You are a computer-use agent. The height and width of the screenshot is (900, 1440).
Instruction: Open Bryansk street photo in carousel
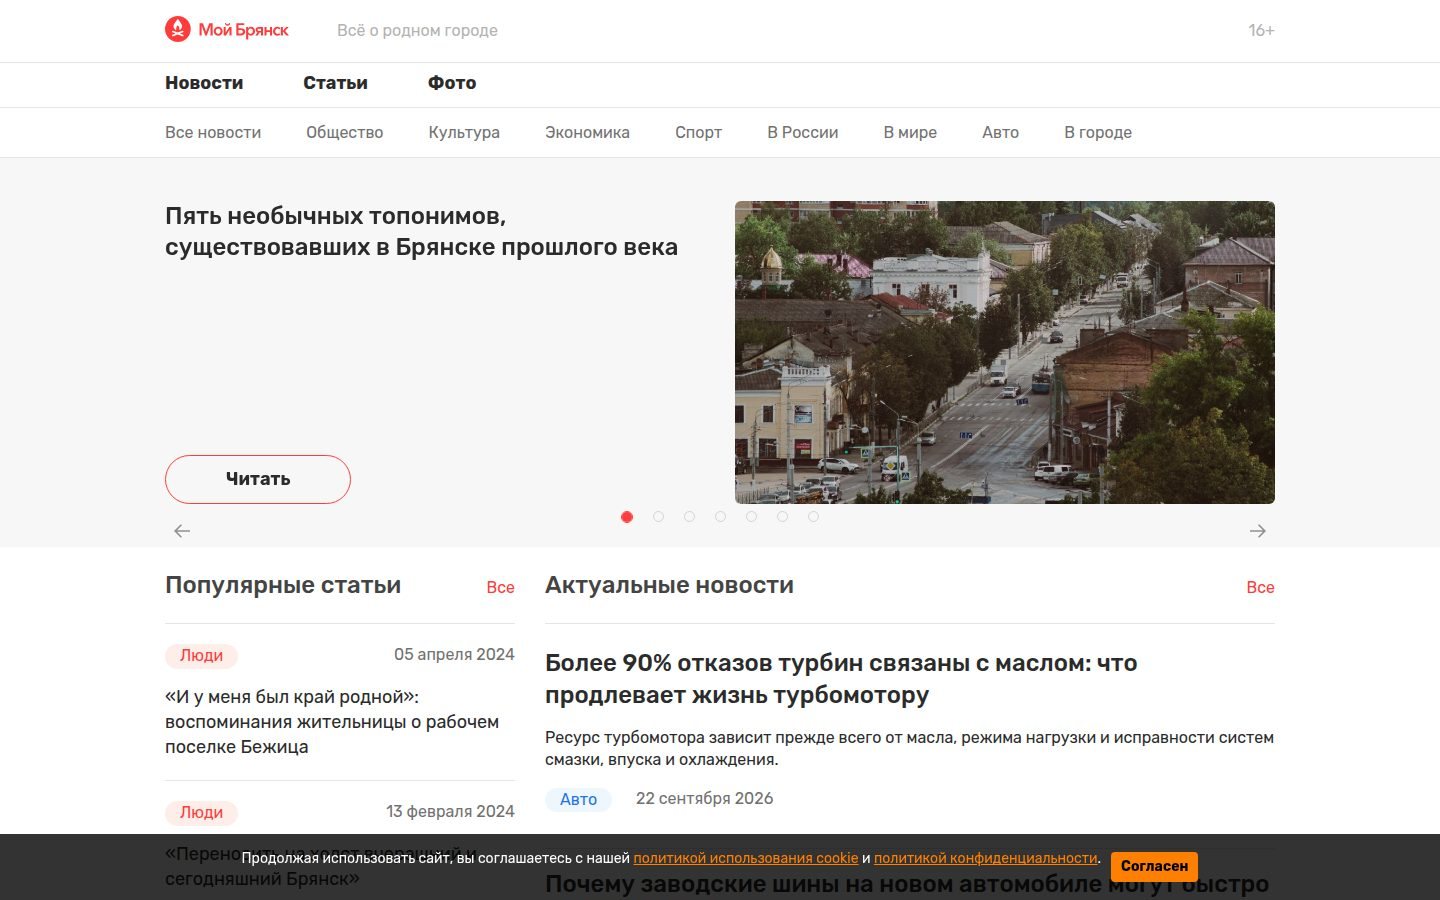(1005, 352)
